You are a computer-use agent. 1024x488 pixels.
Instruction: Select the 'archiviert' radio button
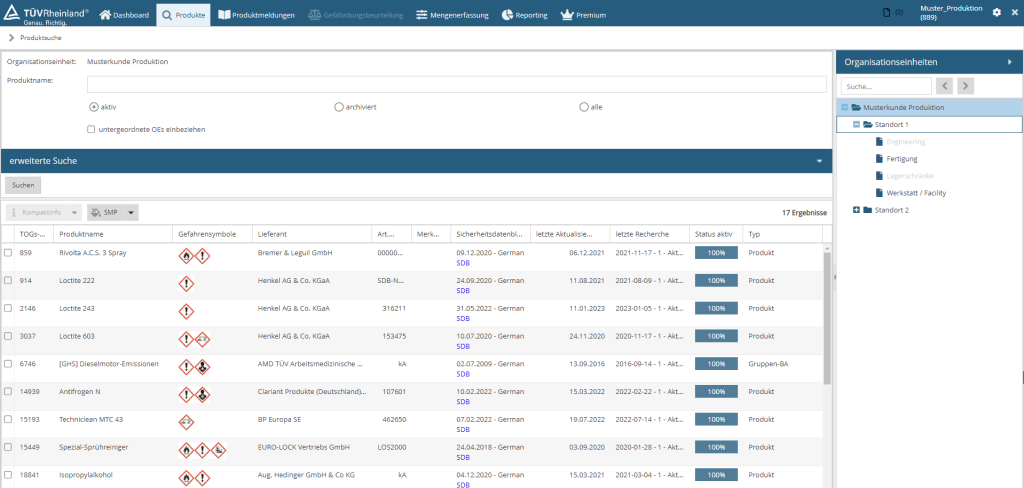[x=338, y=106]
